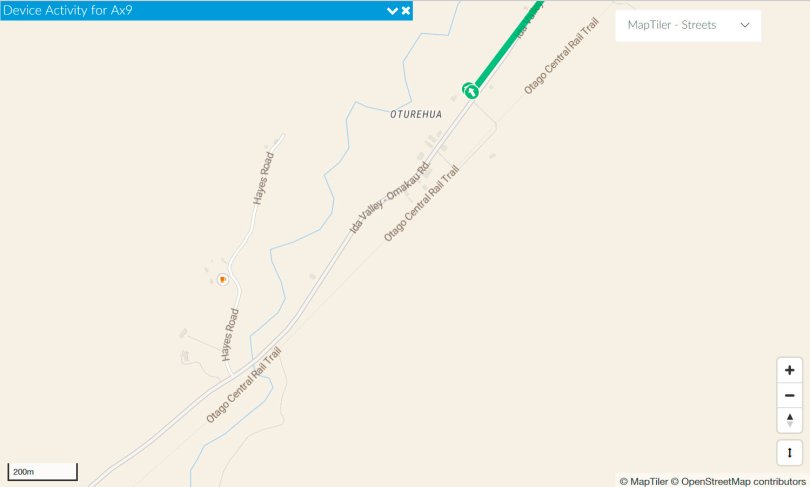Image resolution: width=810 pixels, height=487 pixels.
Task: Click the 200m scale bar
Action: coord(42,472)
